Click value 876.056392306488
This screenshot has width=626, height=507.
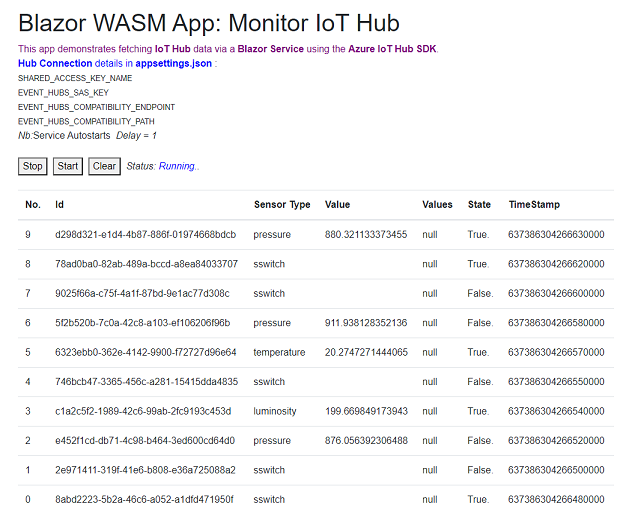click(366, 441)
